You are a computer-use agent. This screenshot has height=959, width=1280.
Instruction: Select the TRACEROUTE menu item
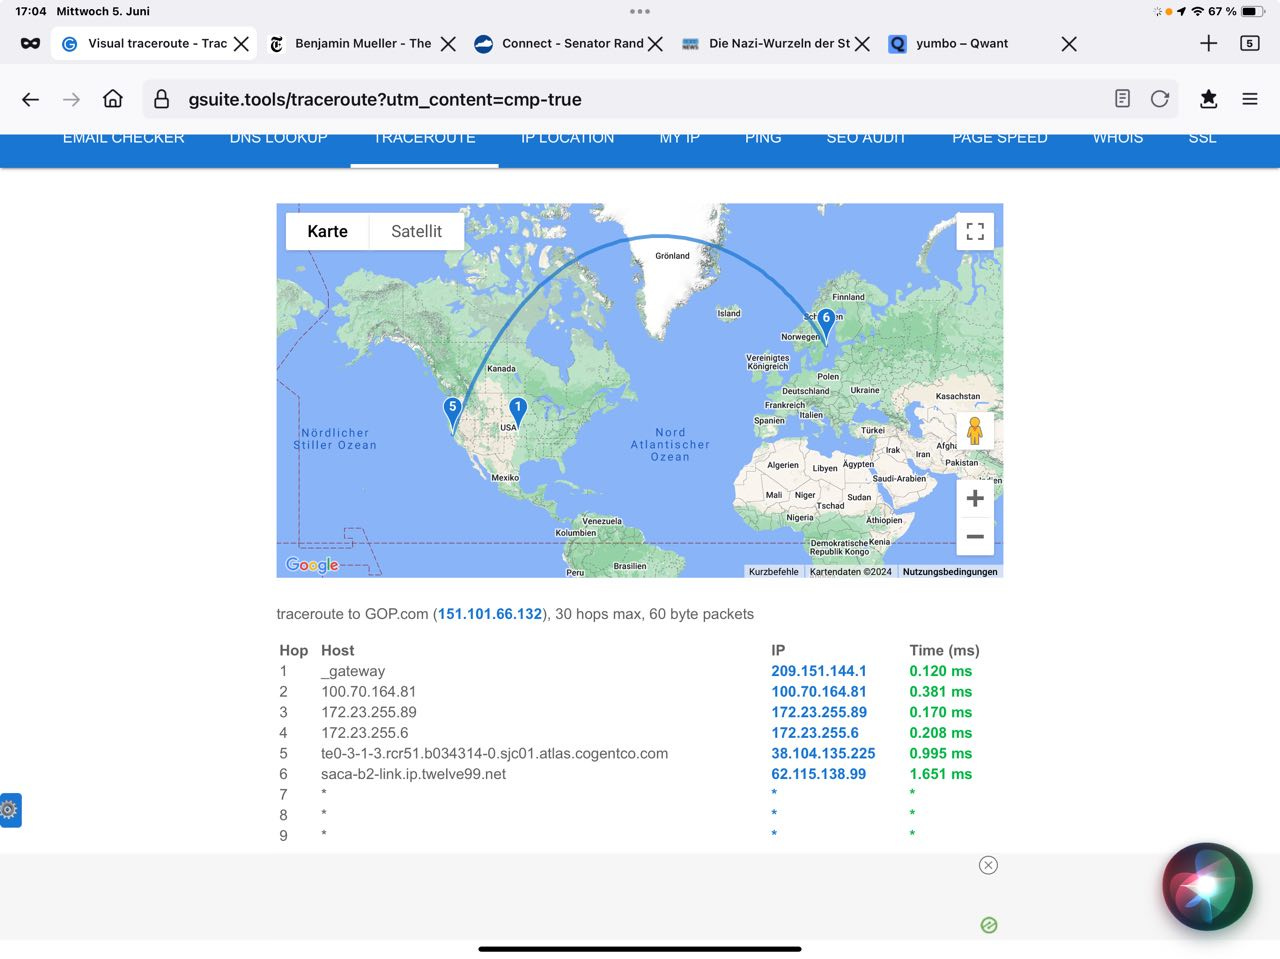click(424, 138)
